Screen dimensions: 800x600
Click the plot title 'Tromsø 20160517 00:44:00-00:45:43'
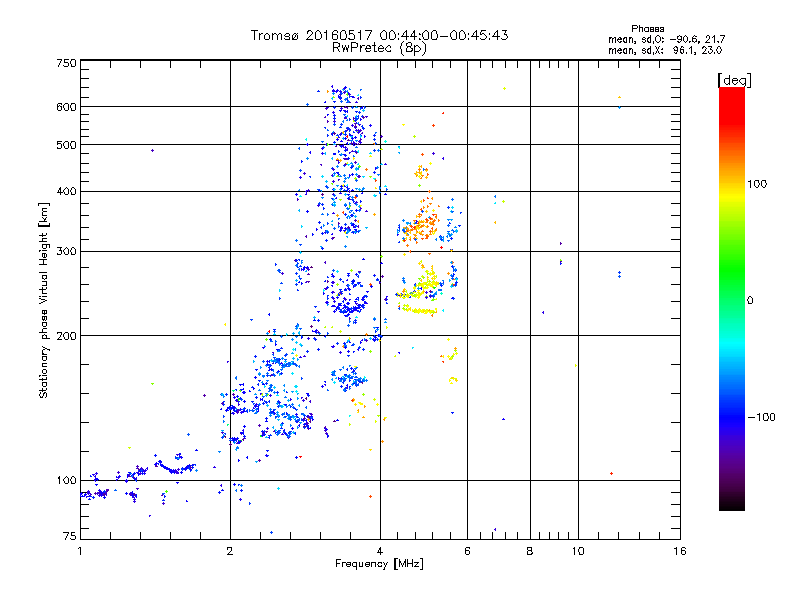tap(379, 35)
